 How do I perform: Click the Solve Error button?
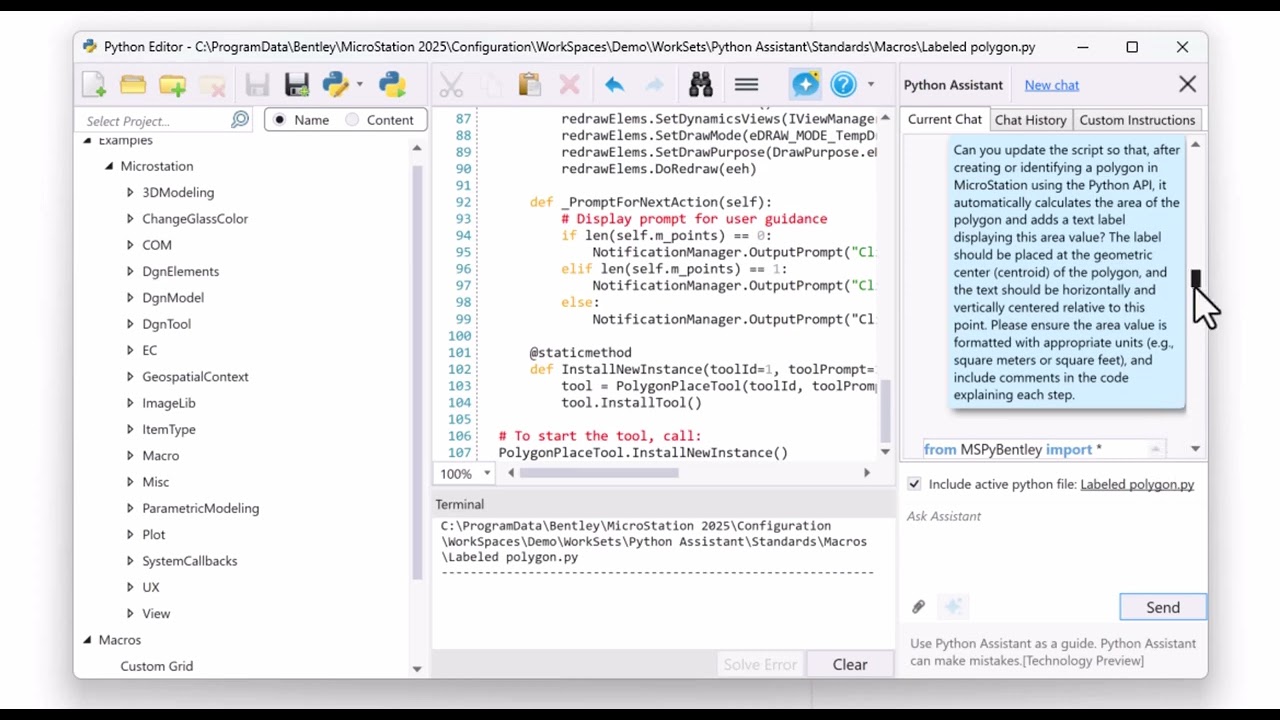point(760,664)
